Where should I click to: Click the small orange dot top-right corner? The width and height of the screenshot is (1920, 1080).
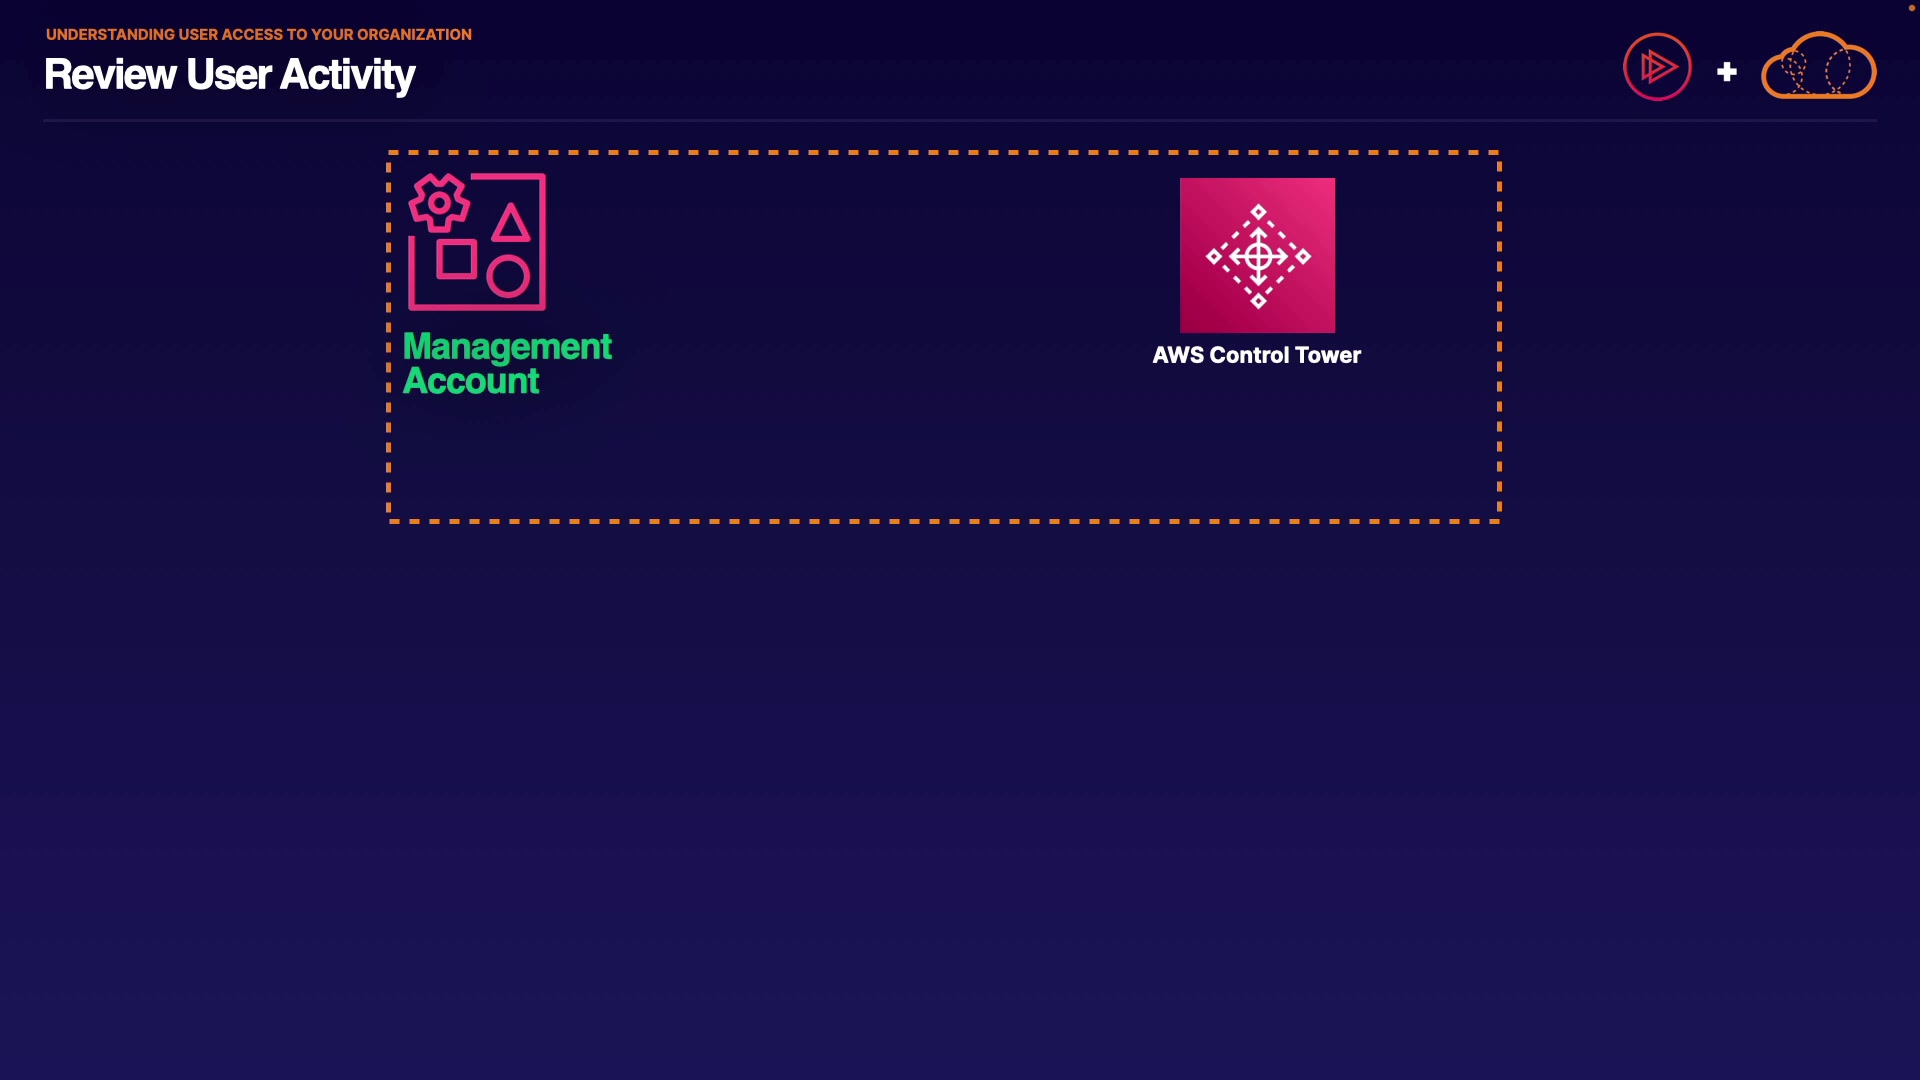pyautogui.click(x=1911, y=8)
